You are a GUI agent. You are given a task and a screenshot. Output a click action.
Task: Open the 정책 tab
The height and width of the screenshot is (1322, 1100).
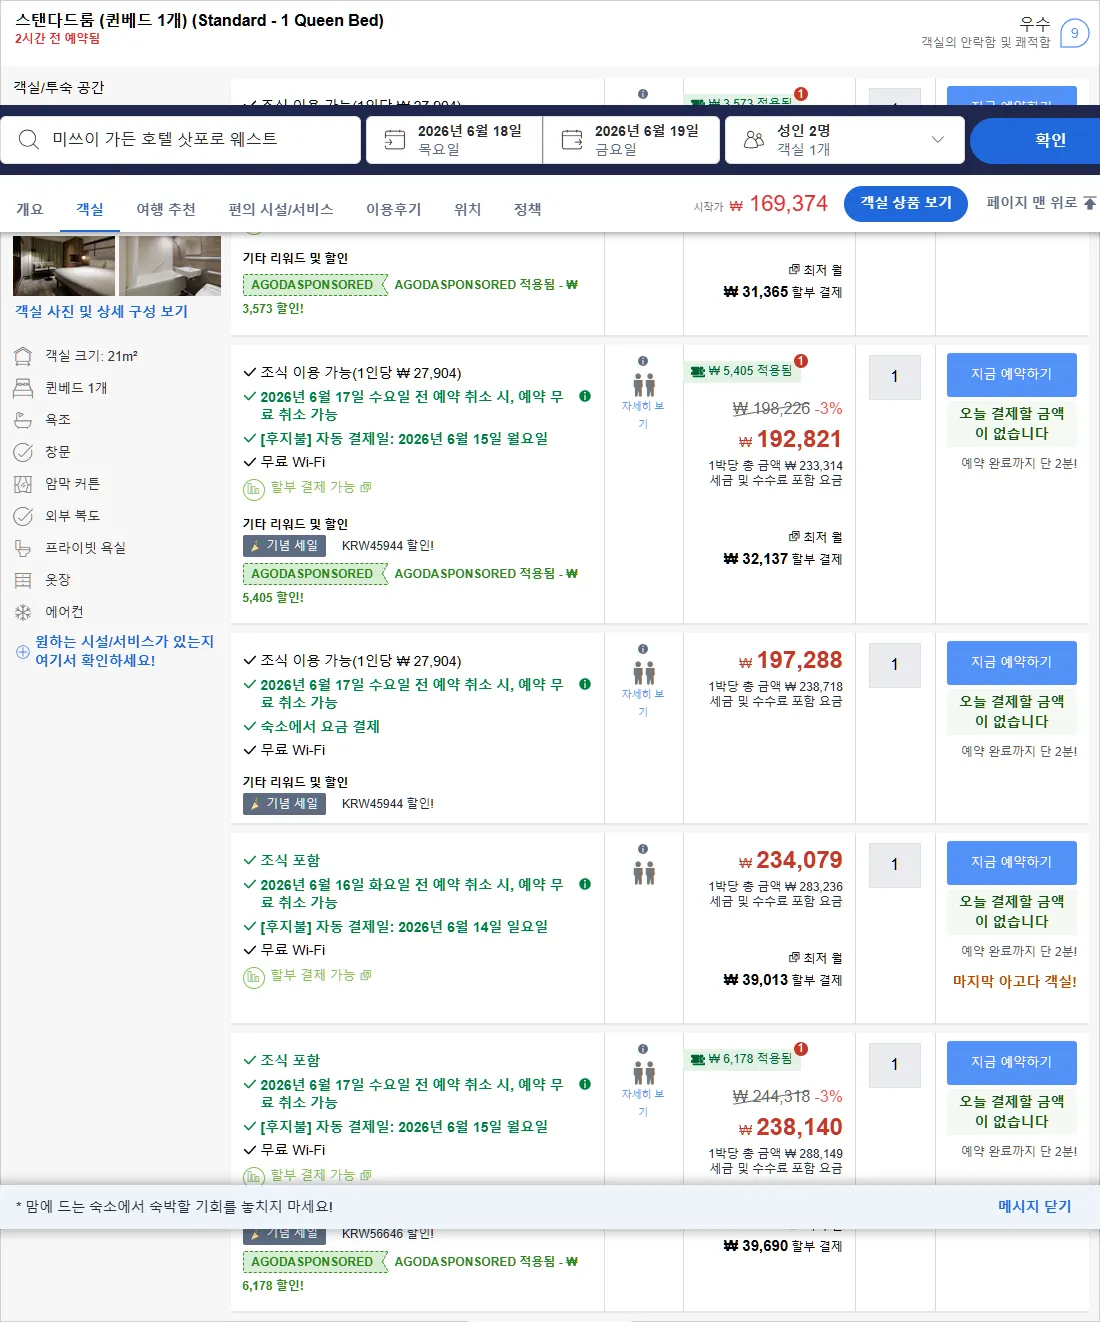[528, 209]
